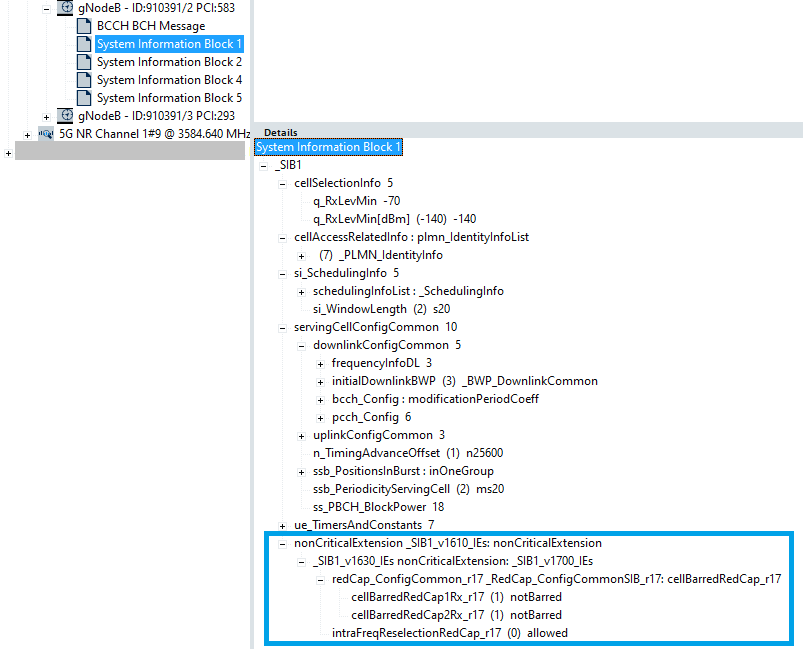803x649 pixels.
Task: Click the System Information Block 4 document icon
Action: 84,80
